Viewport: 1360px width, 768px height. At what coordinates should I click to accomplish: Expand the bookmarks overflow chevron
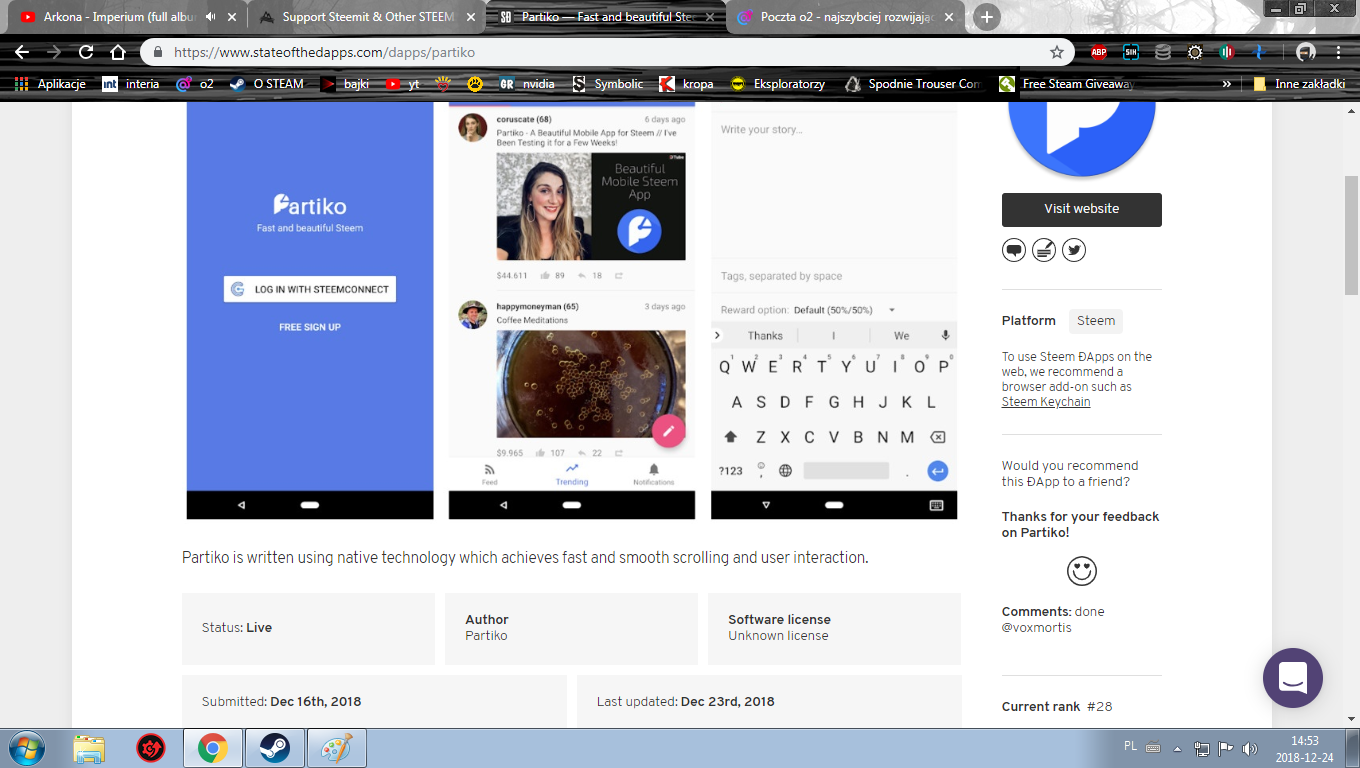[1227, 84]
